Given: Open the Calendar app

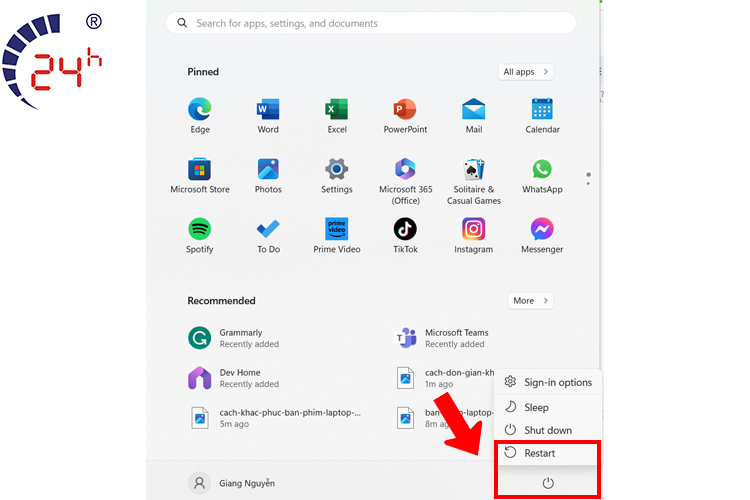Looking at the screenshot, I should 542,115.
